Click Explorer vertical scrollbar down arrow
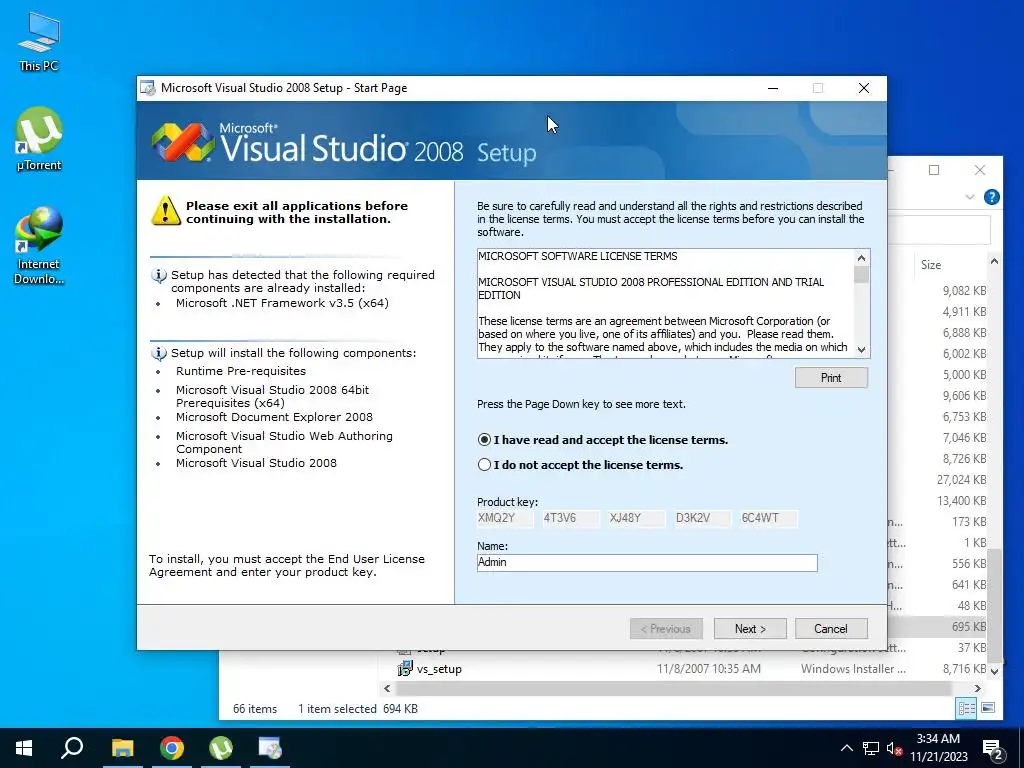This screenshot has height=768, width=1024. tap(994, 670)
